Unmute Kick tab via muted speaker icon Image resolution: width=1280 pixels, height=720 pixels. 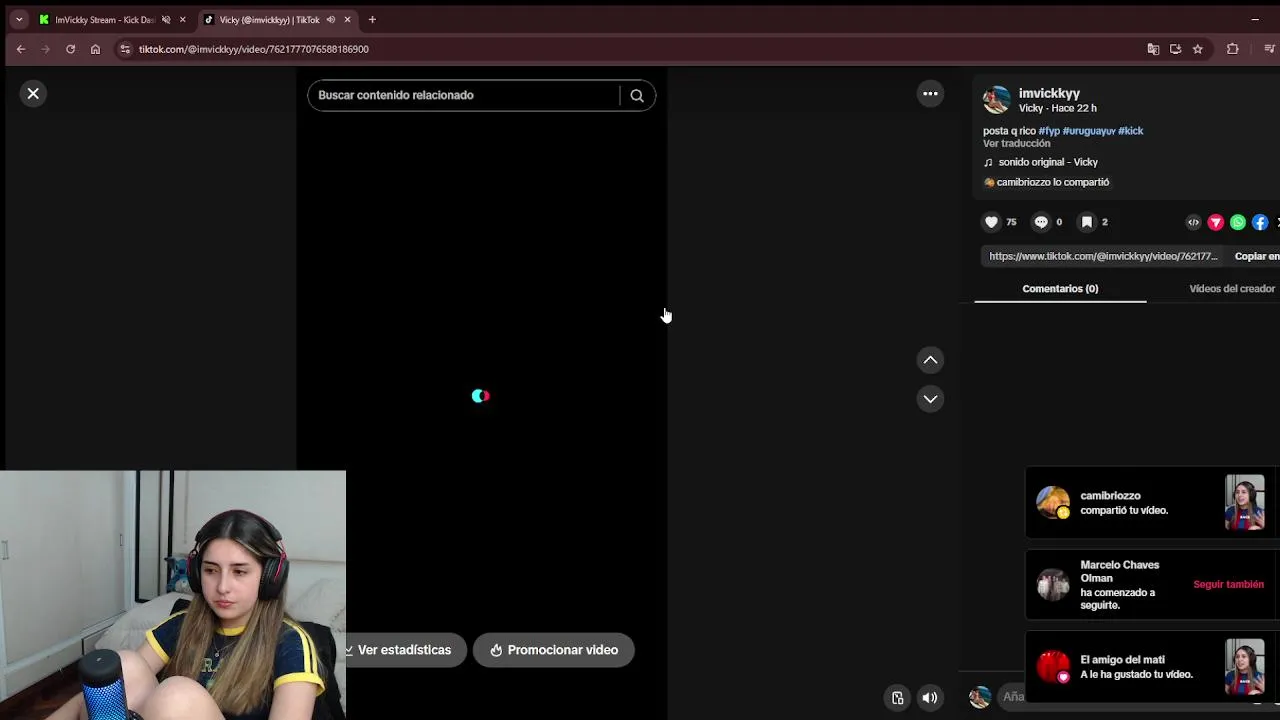click(166, 19)
